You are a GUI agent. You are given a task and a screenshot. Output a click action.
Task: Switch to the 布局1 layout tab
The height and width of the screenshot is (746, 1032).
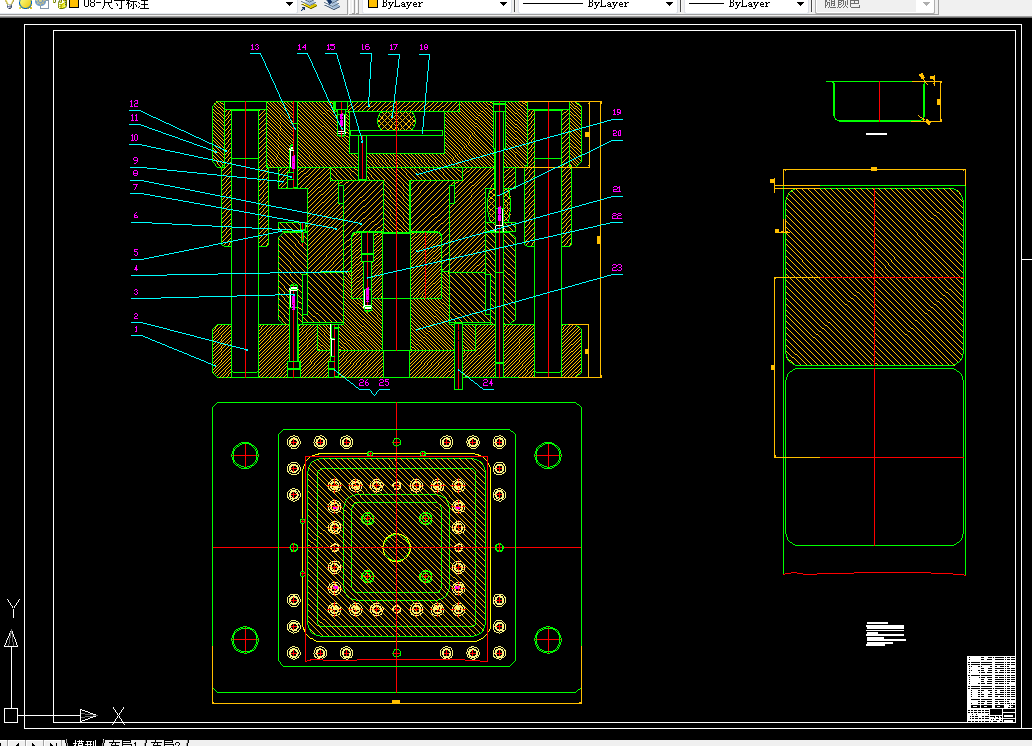click(123, 743)
